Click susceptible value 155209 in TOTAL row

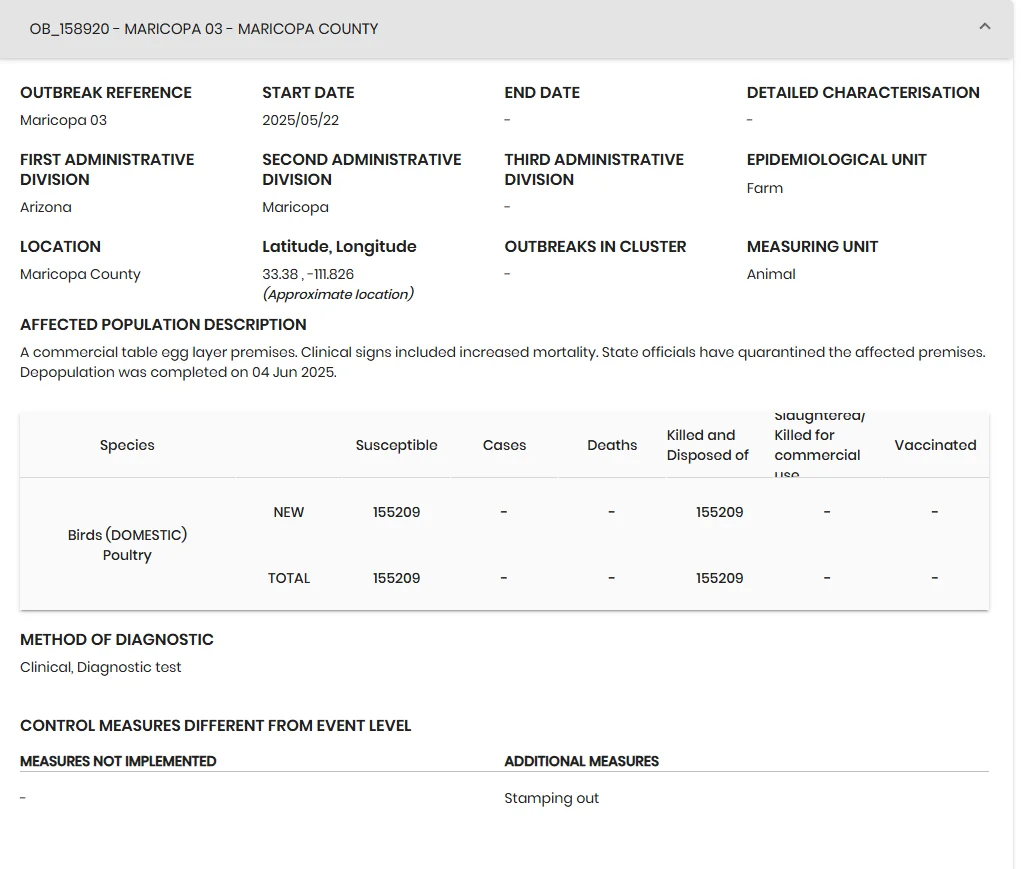click(x=396, y=579)
